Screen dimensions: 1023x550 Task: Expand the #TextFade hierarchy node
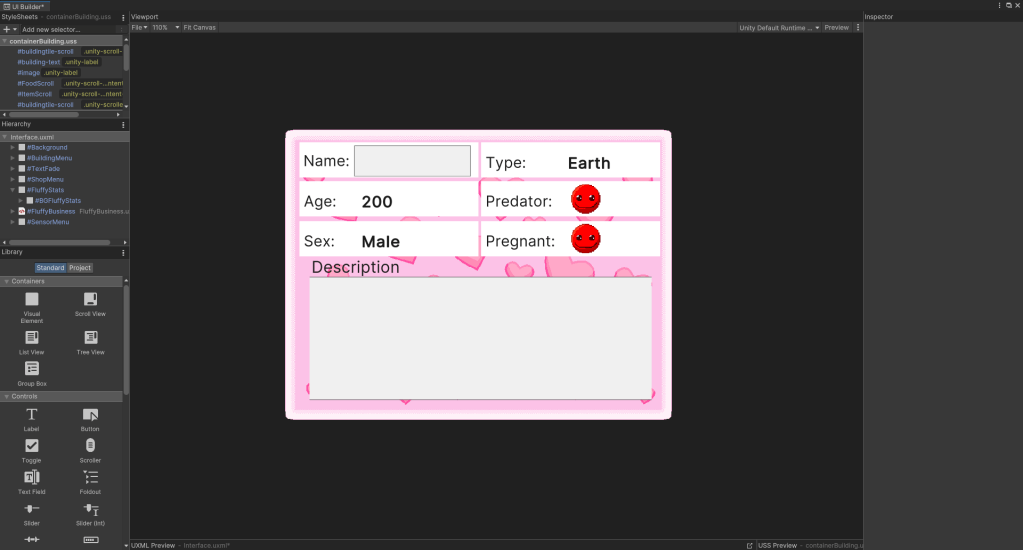[x=12, y=168]
